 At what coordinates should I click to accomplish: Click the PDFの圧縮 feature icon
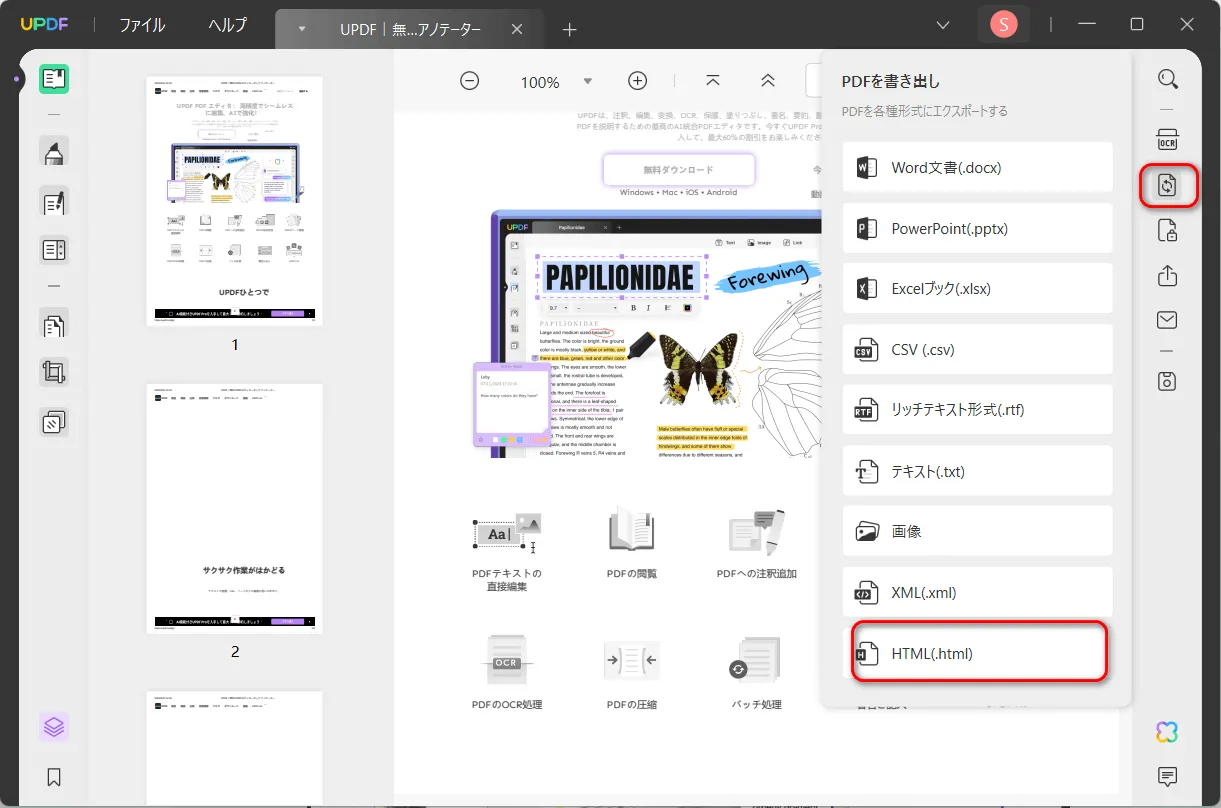pos(632,661)
